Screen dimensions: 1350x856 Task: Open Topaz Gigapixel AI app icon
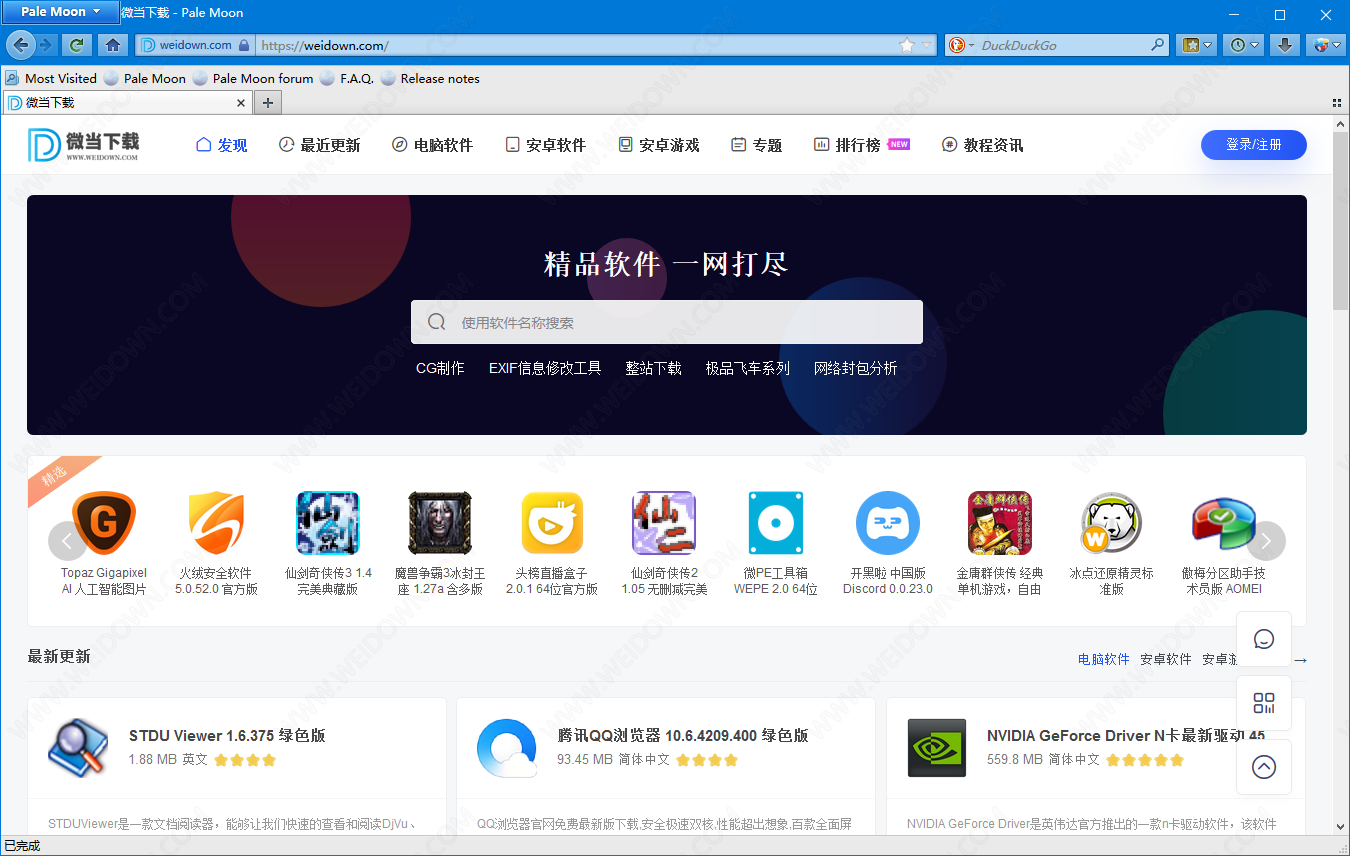tap(104, 523)
